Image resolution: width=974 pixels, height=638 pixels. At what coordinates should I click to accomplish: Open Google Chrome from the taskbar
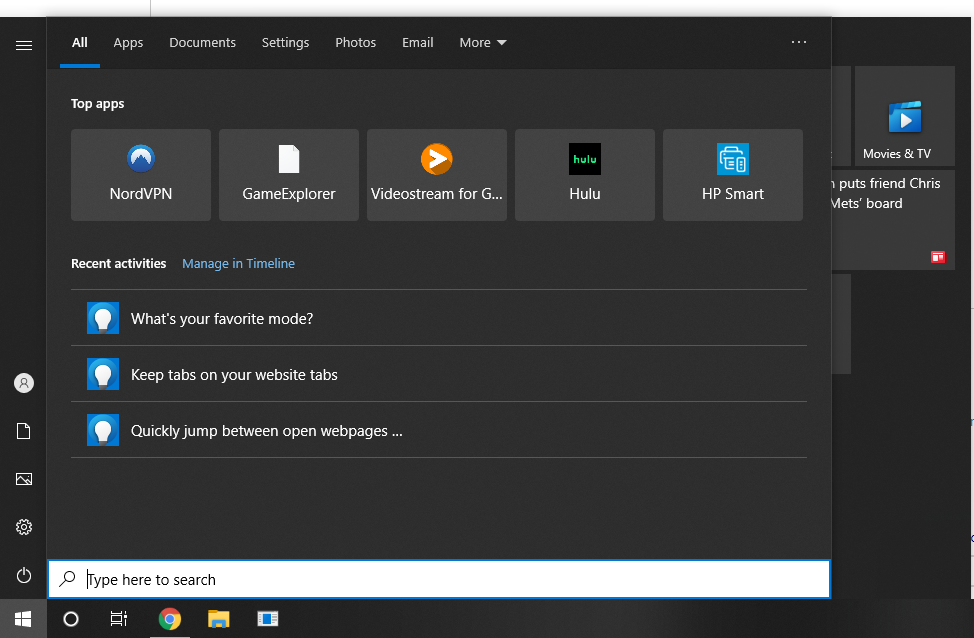pyautogui.click(x=170, y=619)
